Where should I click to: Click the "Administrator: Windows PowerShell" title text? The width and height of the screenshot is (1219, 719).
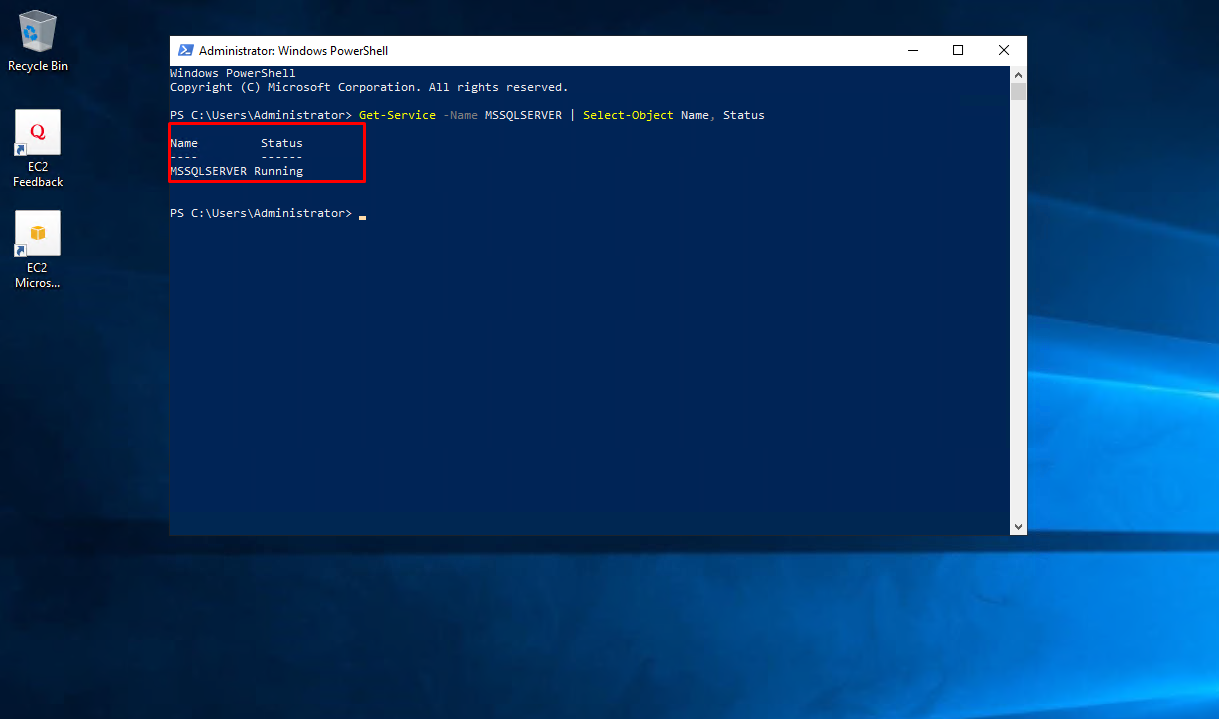[x=293, y=51]
